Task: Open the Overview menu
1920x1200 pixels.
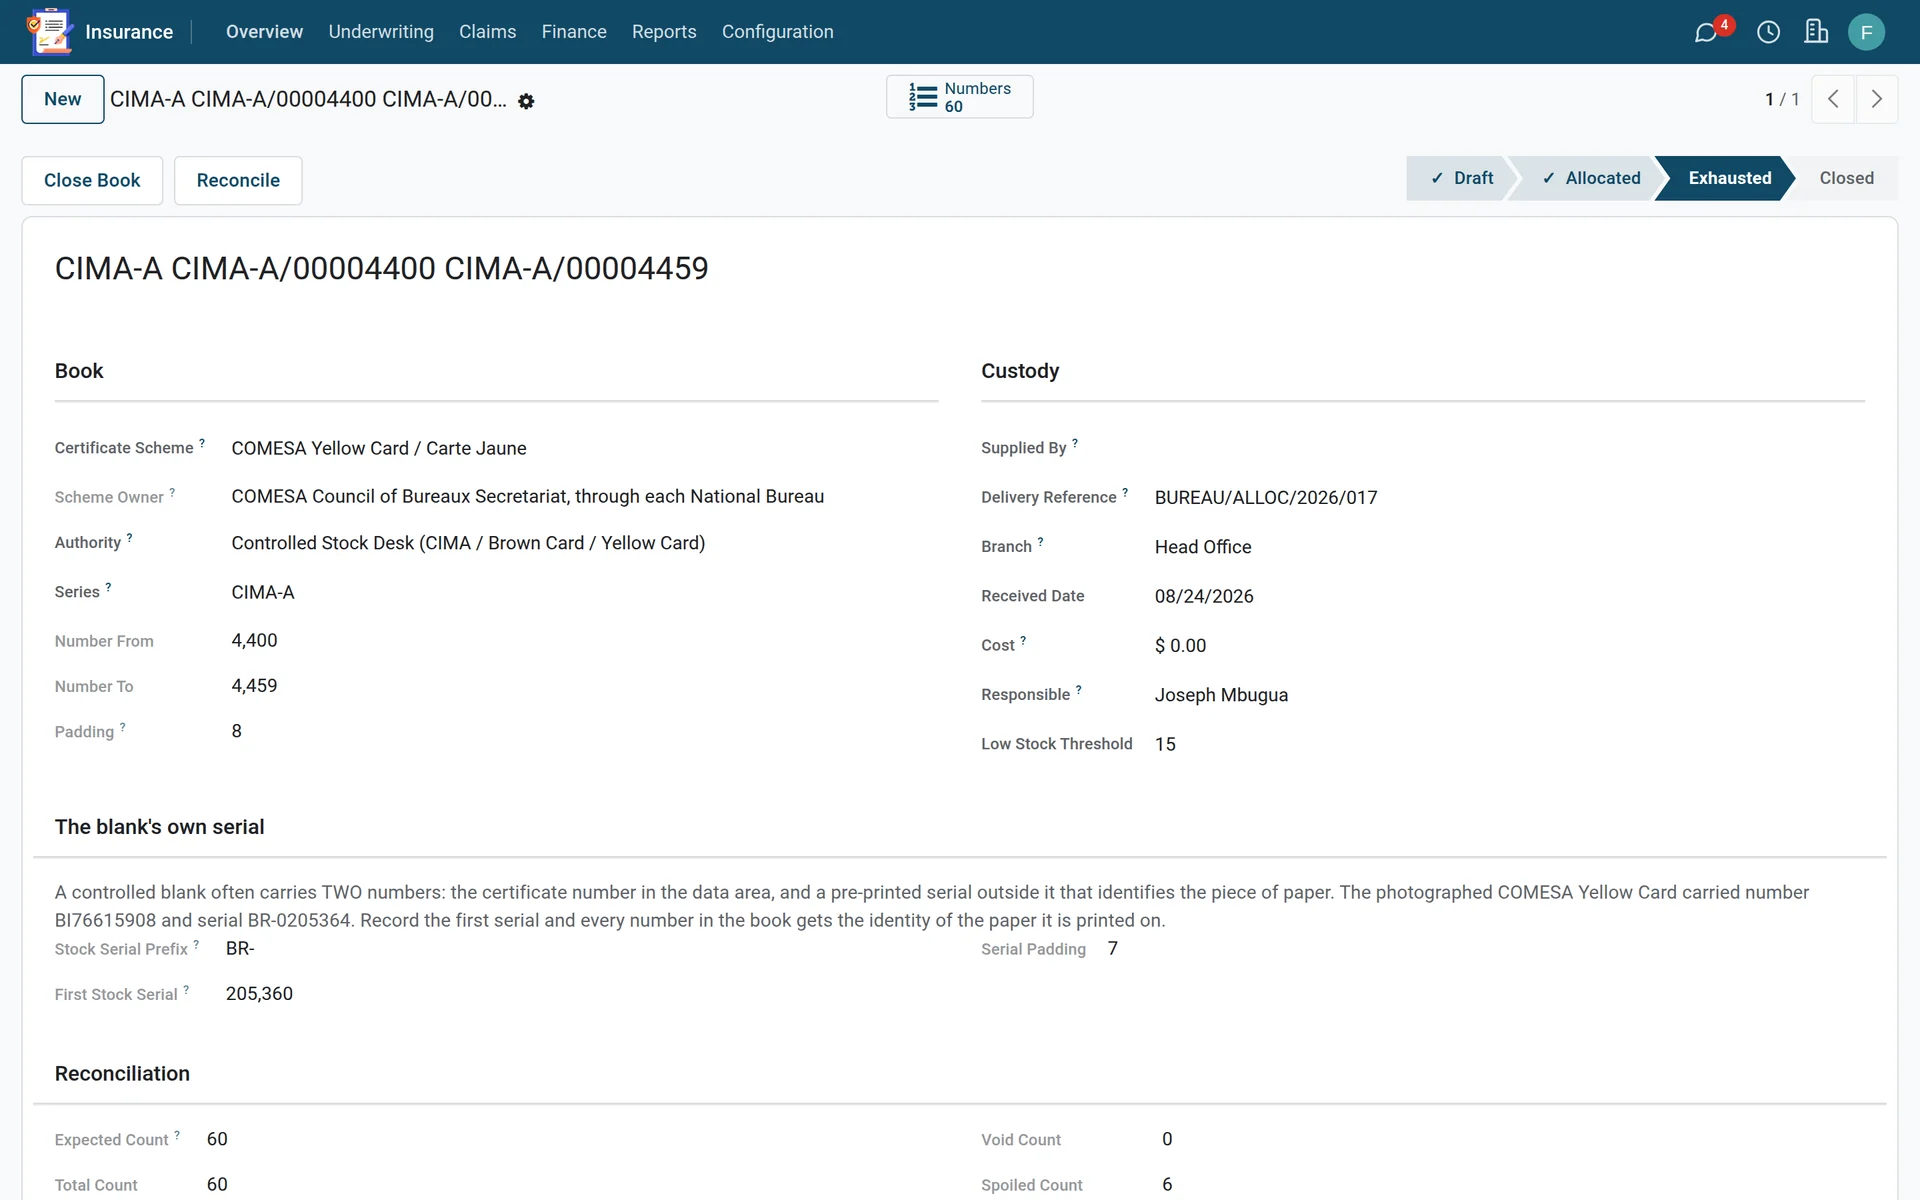Action: 264,32
